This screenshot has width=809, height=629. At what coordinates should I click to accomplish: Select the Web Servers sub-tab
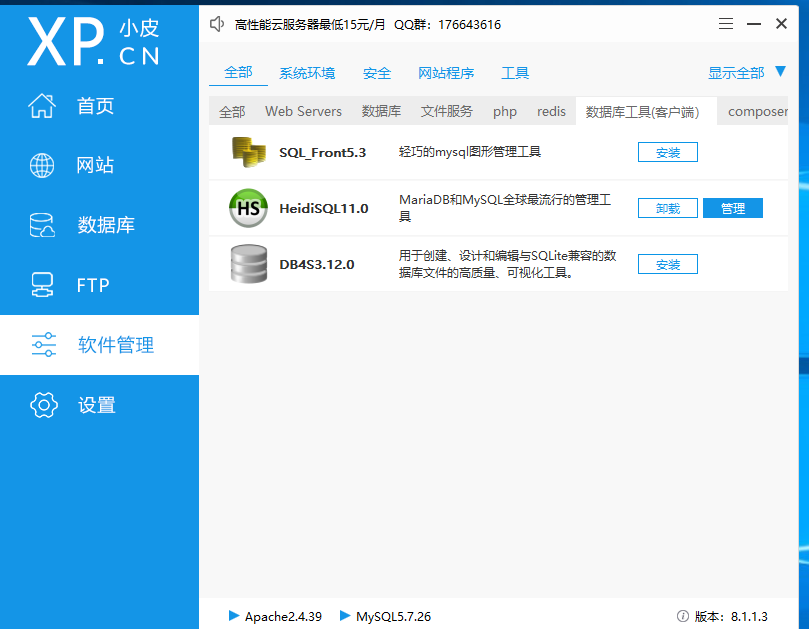point(303,111)
